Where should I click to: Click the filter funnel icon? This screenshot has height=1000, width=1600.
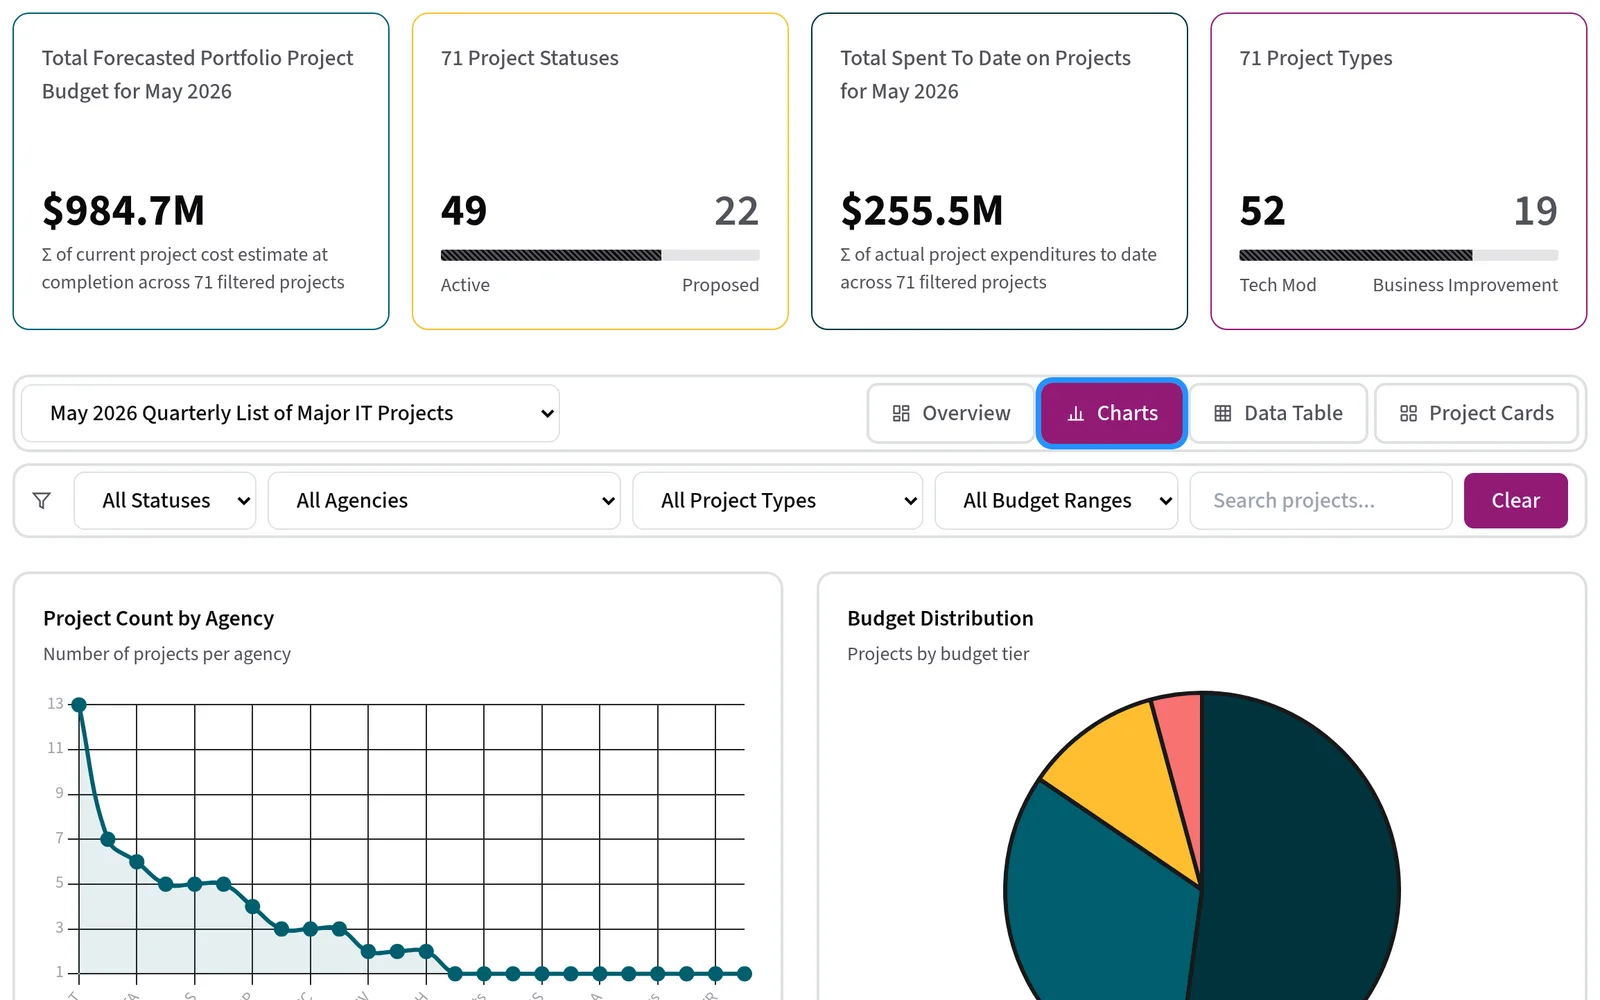click(x=42, y=501)
